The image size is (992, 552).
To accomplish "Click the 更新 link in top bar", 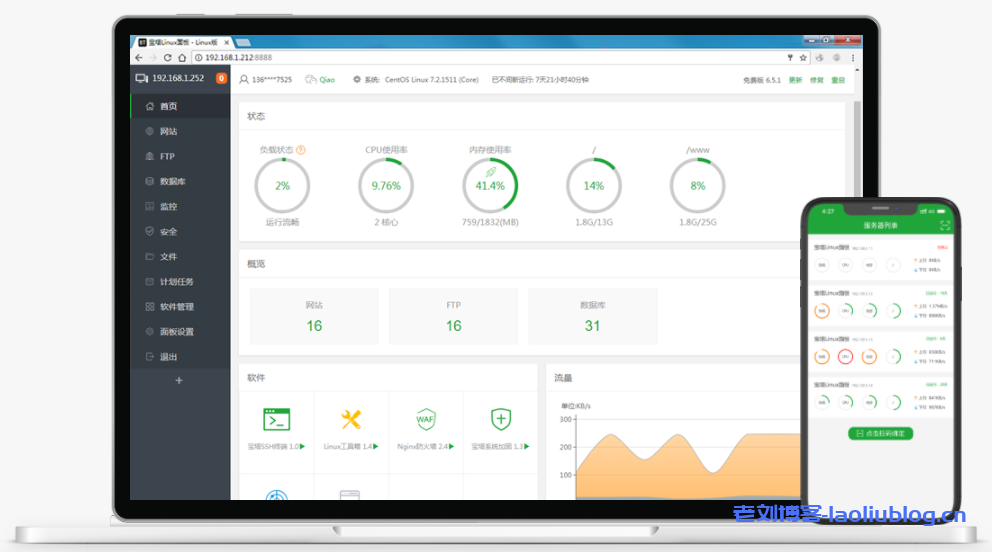I will [795, 80].
